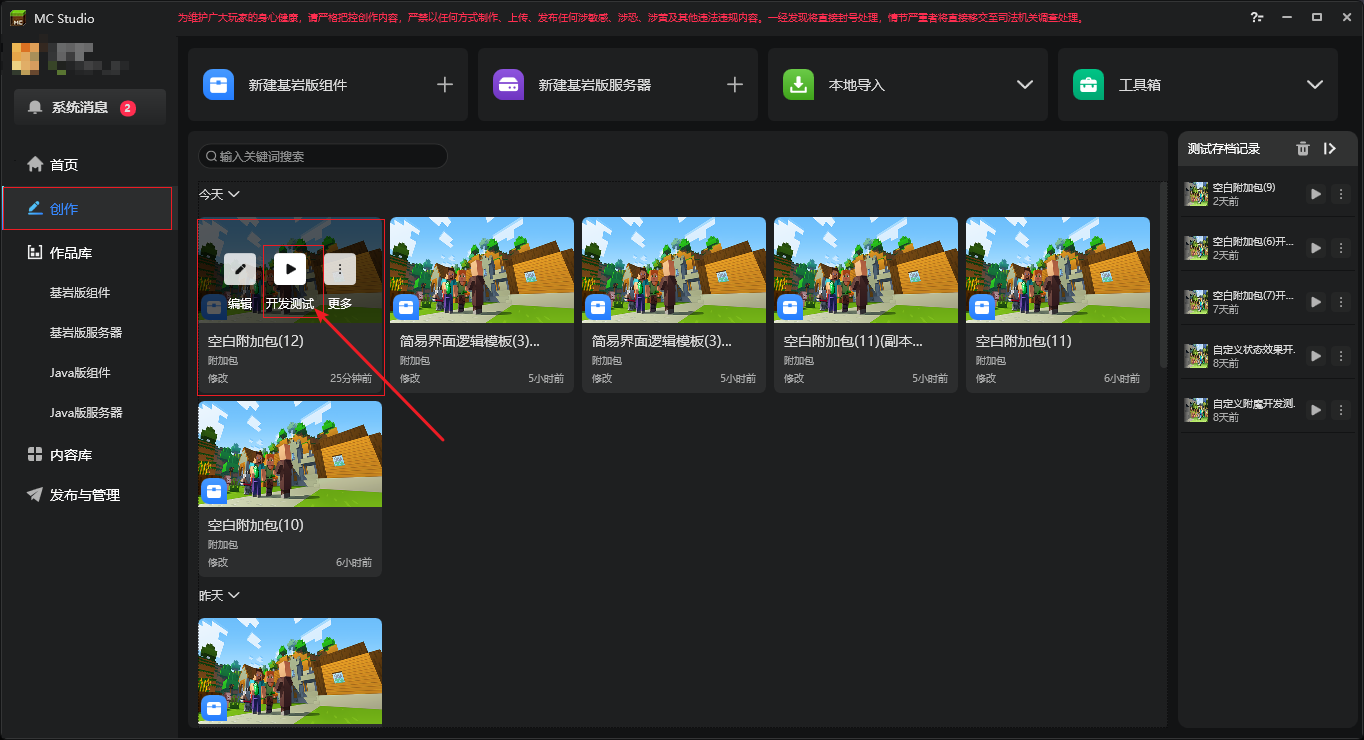Expand the 工具箱 dropdown chevron
Viewport: 1364px width, 740px height.
click(1315, 85)
